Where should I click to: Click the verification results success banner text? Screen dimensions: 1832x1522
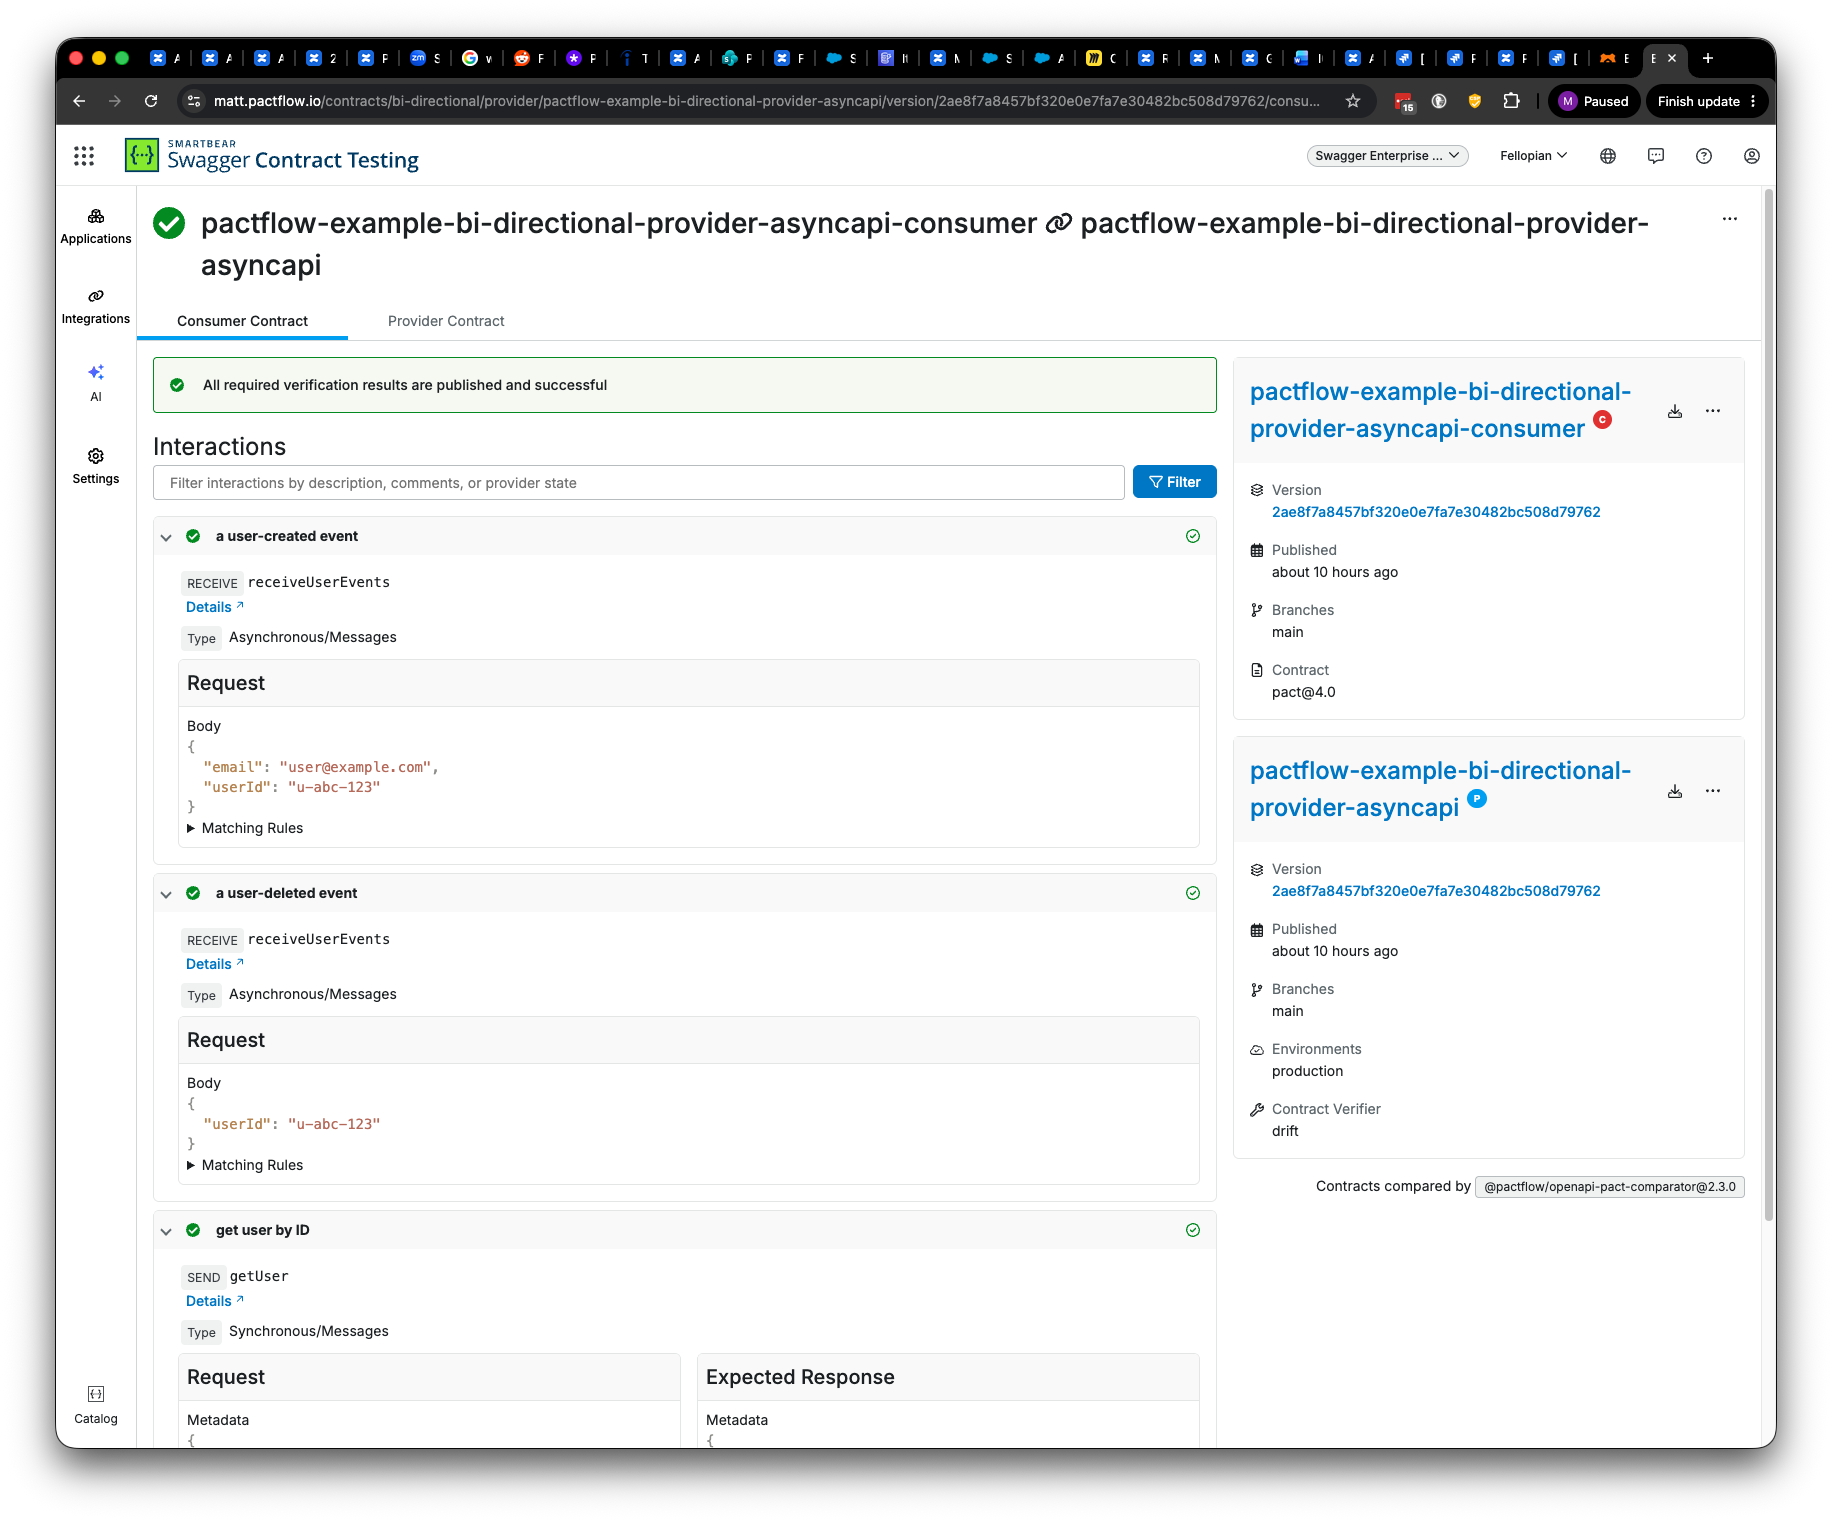coord(405,385)
